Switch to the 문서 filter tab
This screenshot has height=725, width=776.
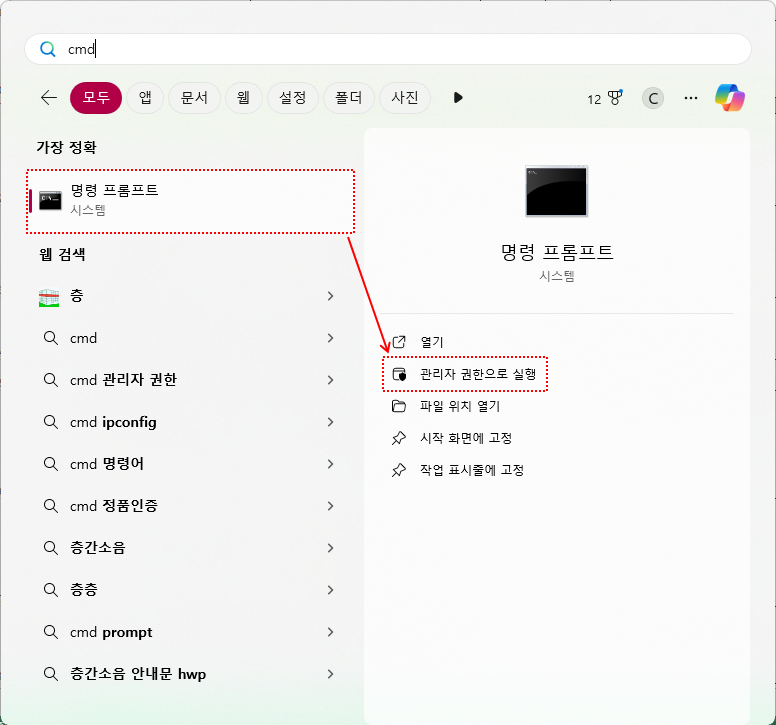(x=194, y=97)
